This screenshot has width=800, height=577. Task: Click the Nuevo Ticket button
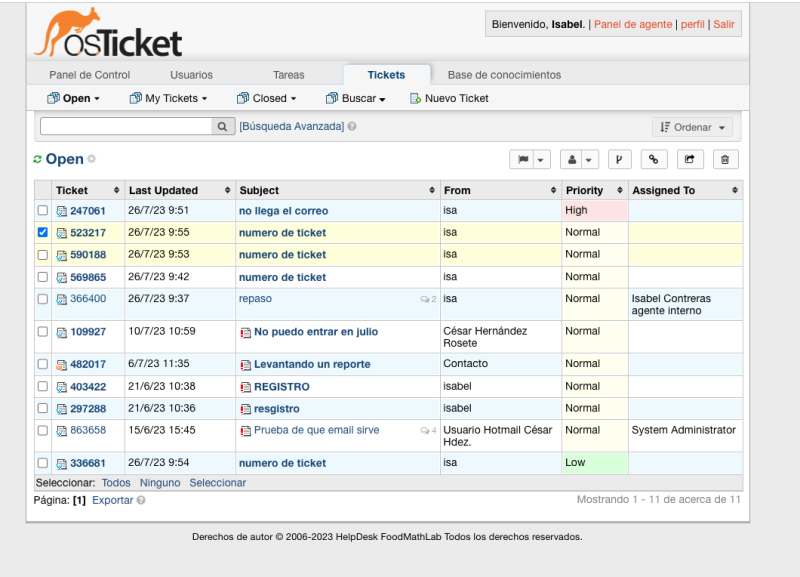coord(449,98)
